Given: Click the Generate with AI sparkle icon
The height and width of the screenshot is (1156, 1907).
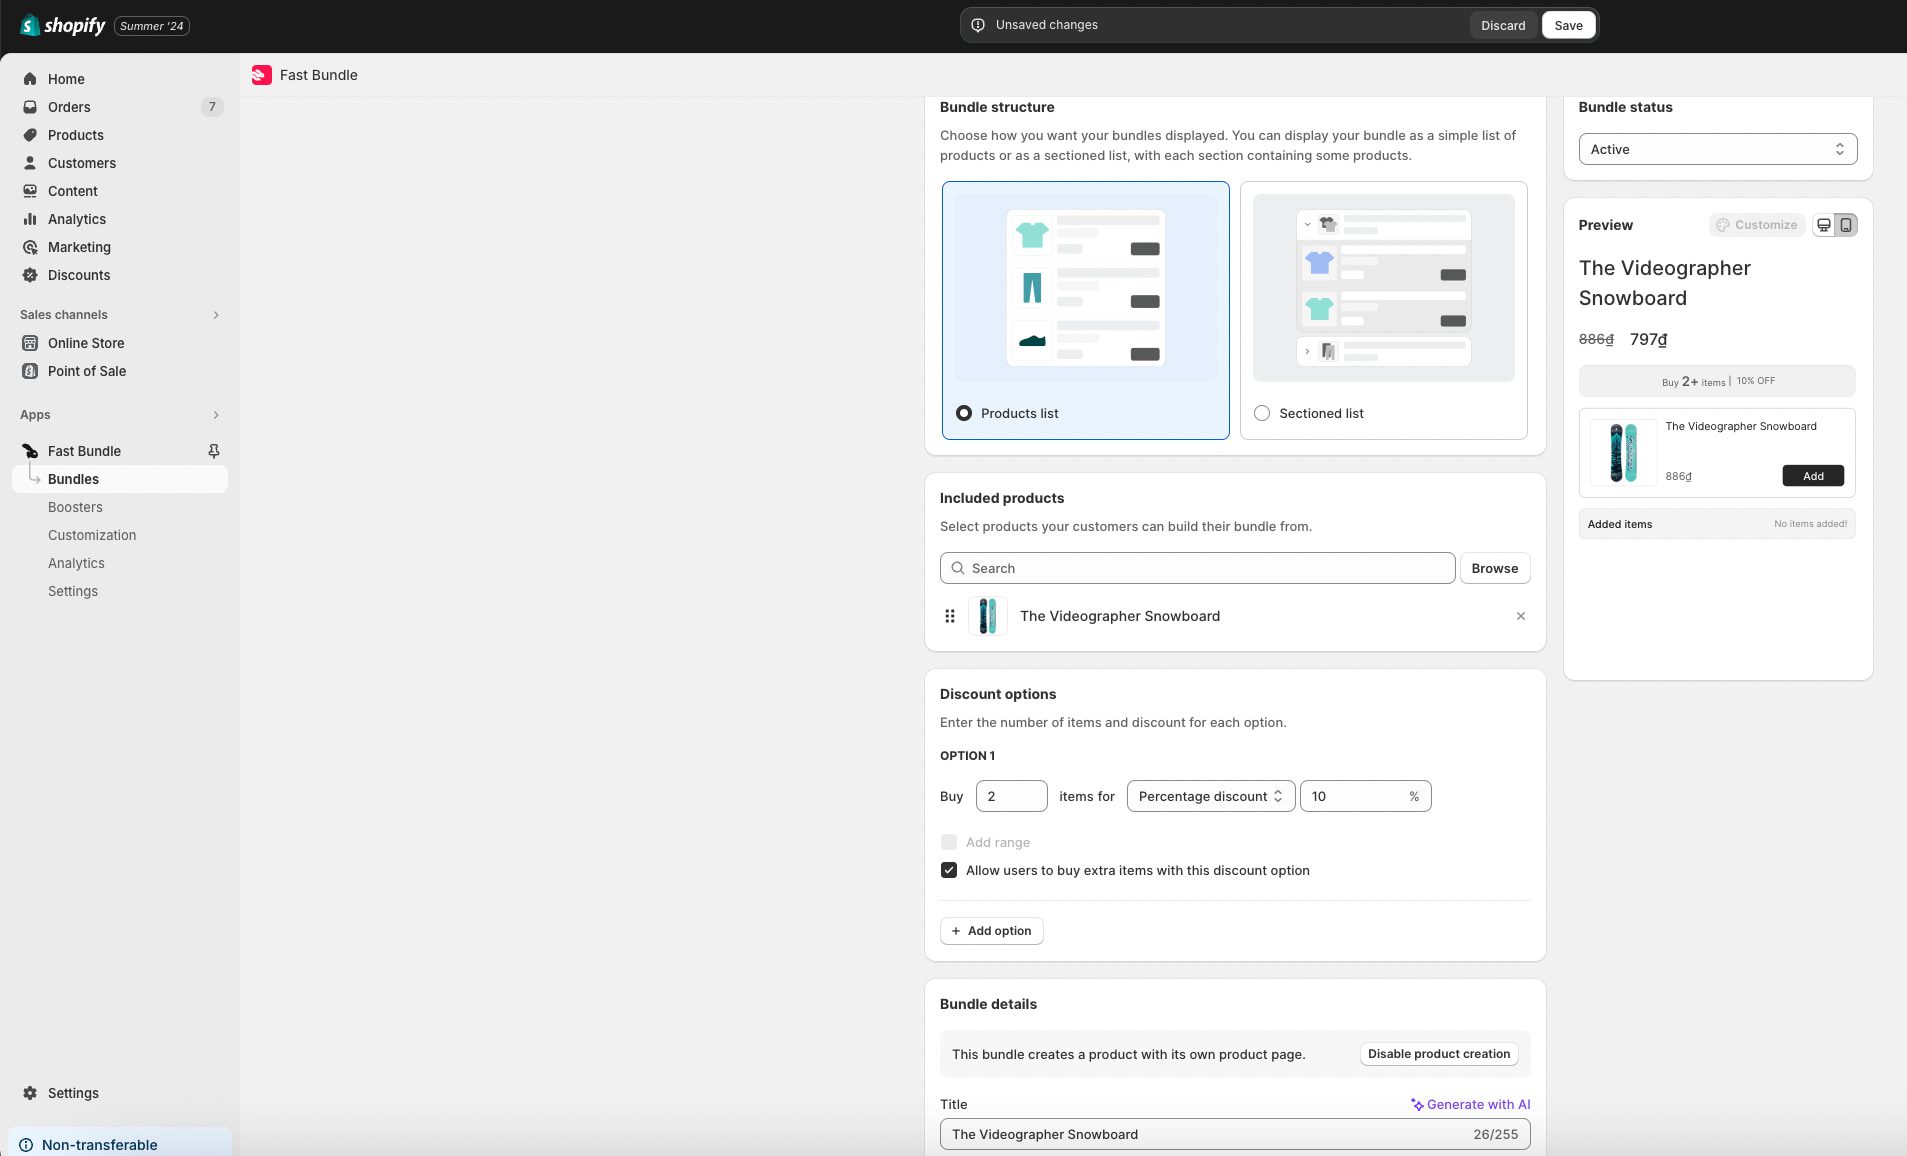Looking at the screenshot, I should [1417, 1105].
